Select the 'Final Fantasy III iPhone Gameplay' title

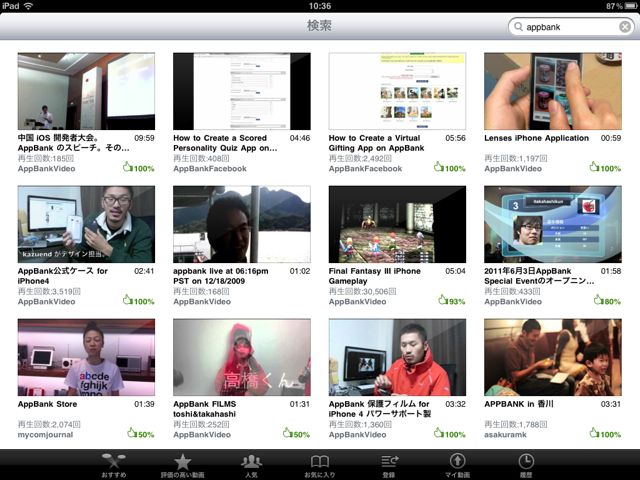[375, 276]
